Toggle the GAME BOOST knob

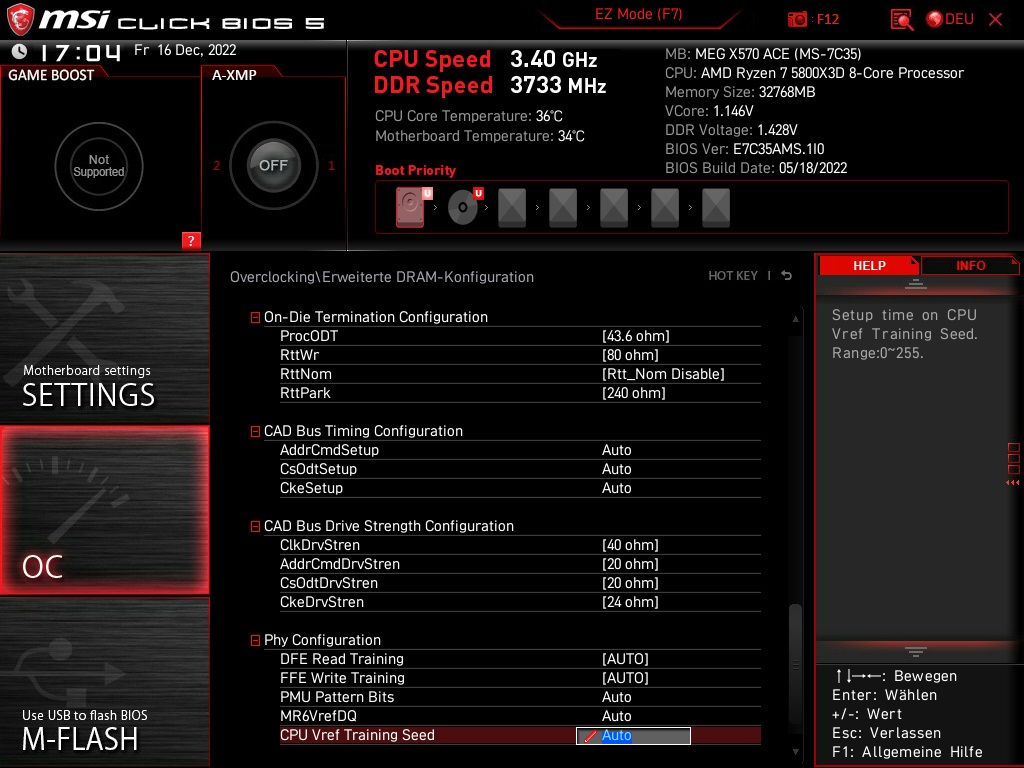pos(99,166)
